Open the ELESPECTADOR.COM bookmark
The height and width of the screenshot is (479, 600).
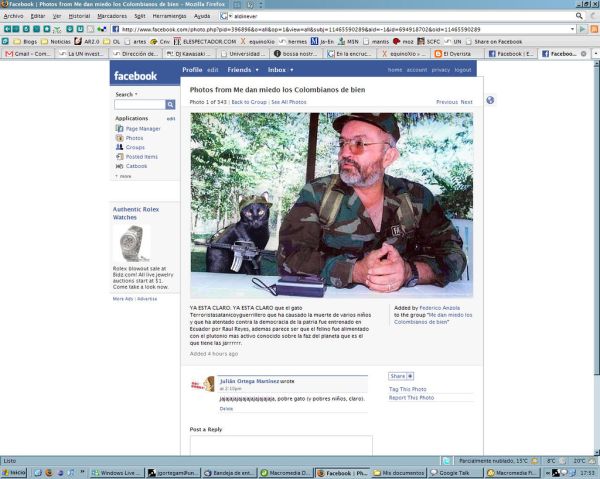point(205,42)
